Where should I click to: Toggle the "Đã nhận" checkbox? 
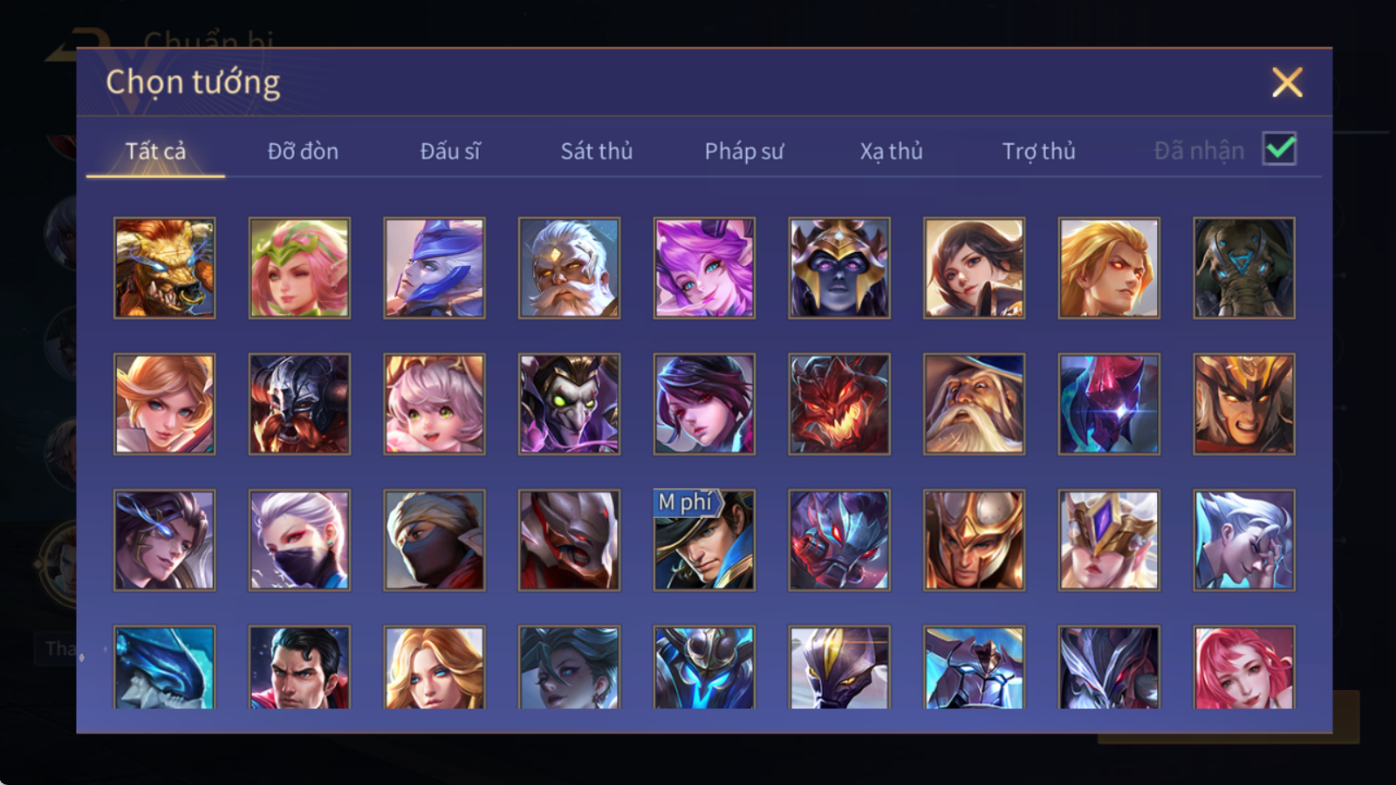tap(1279, 149)
